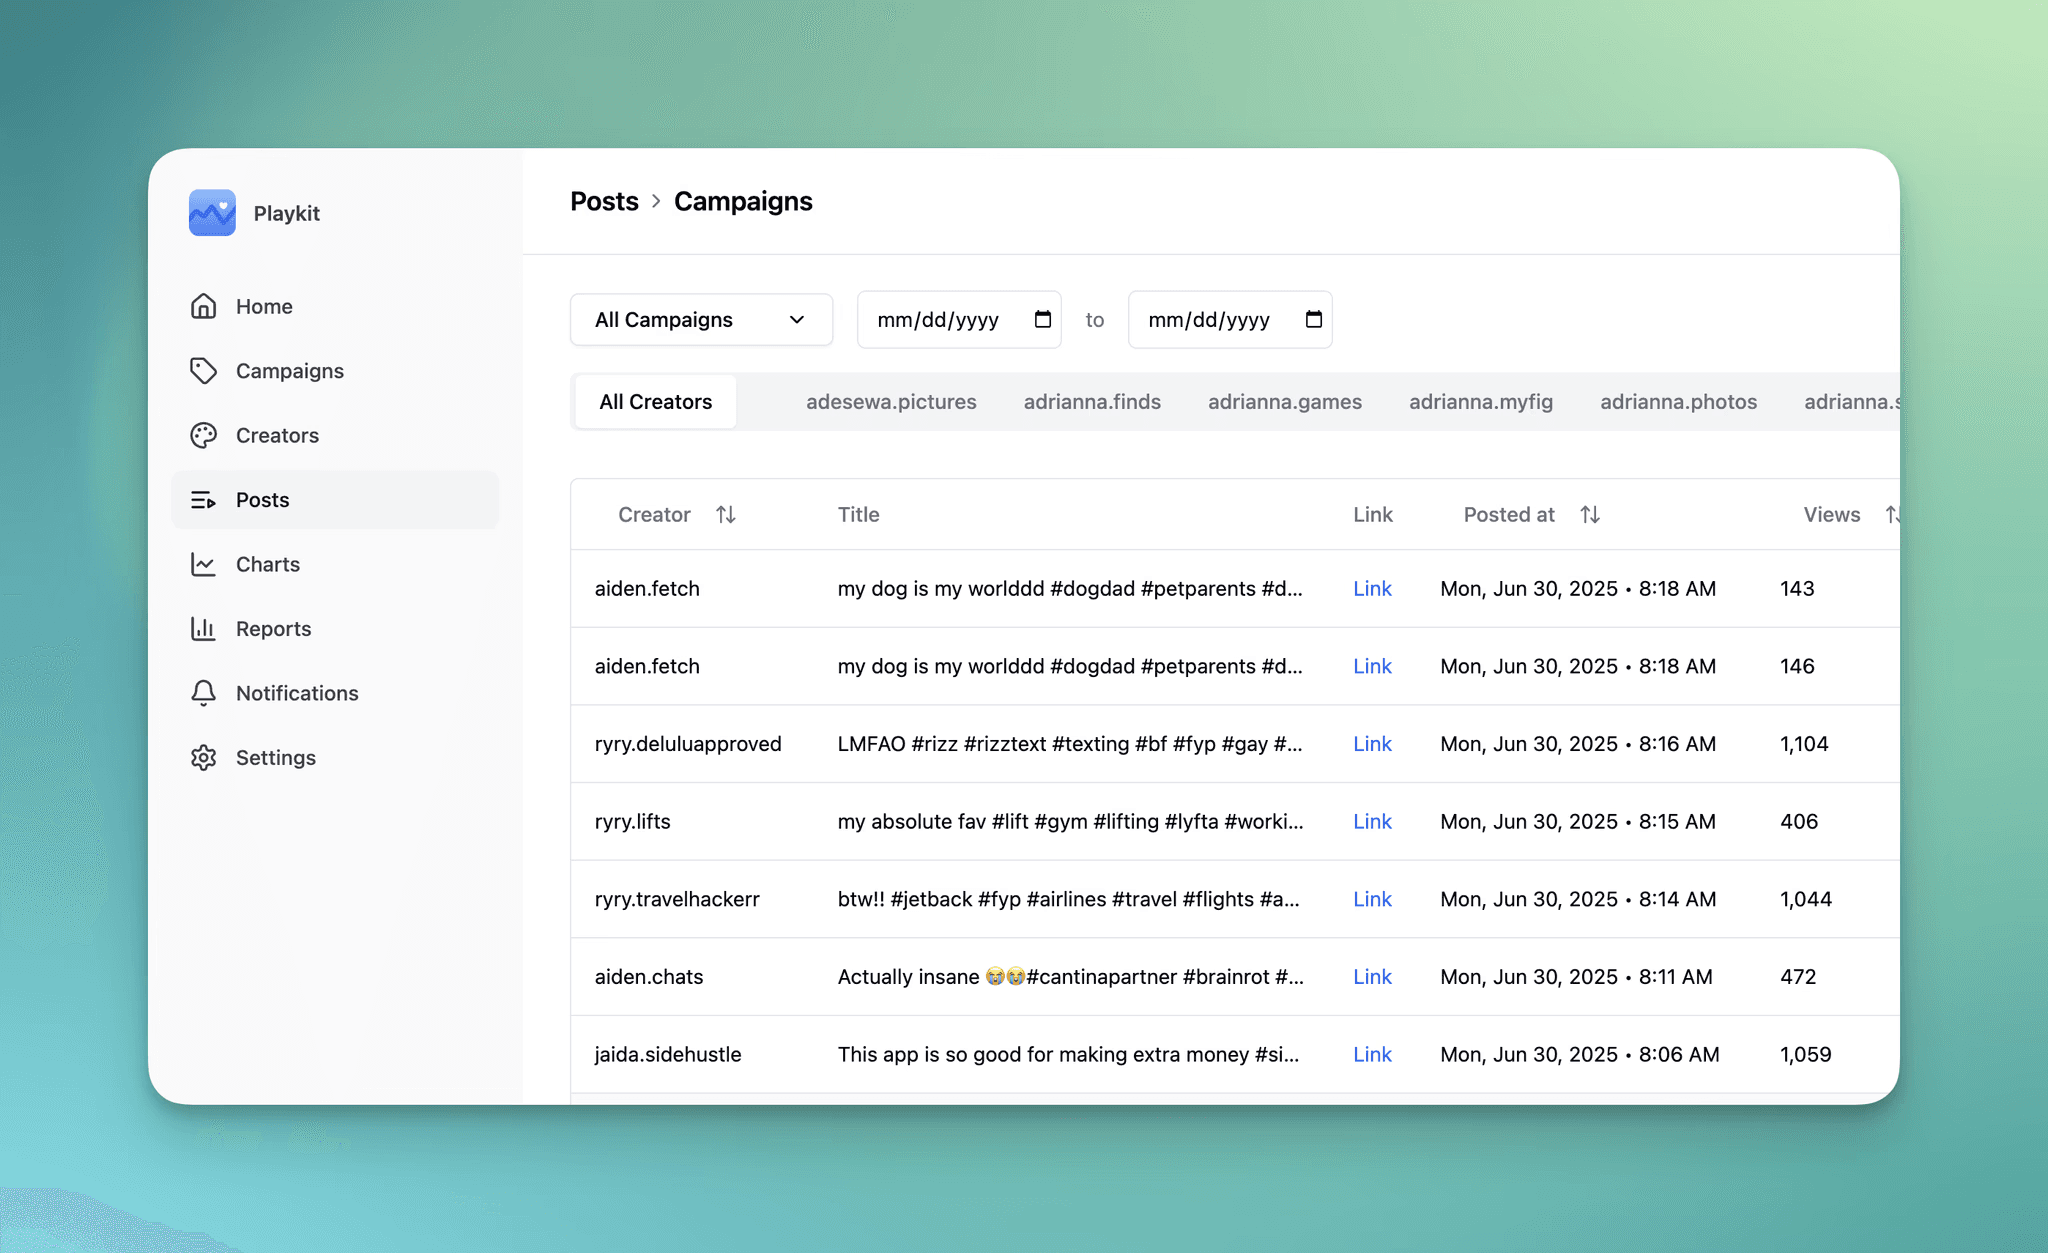
Task: Open Charts via line chart icon
Action: coord(204,564)
